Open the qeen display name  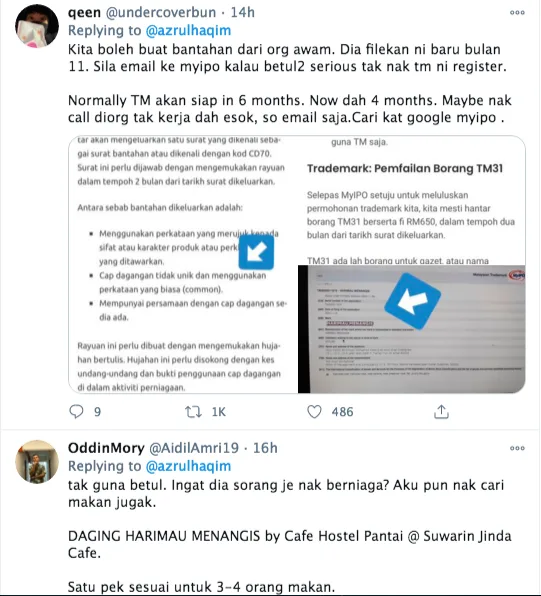[84, 13]
